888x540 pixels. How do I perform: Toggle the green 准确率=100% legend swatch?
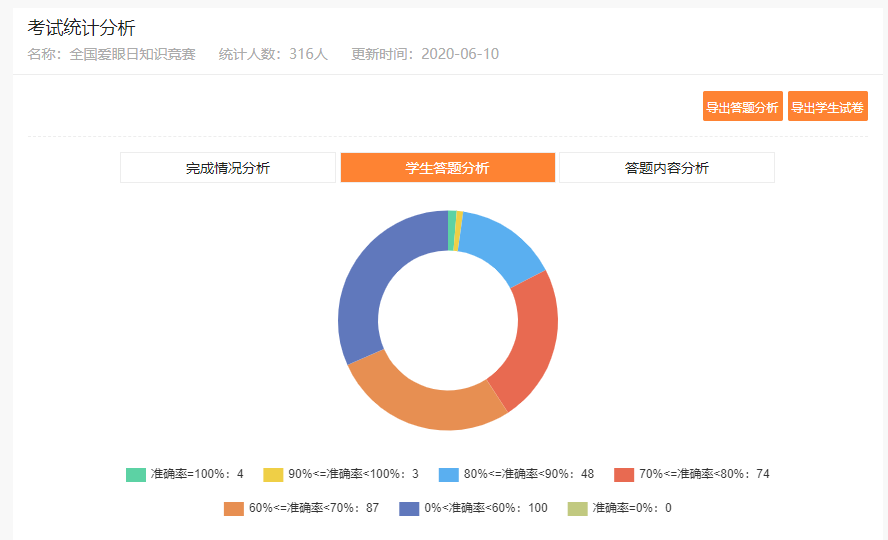(135, 474)
